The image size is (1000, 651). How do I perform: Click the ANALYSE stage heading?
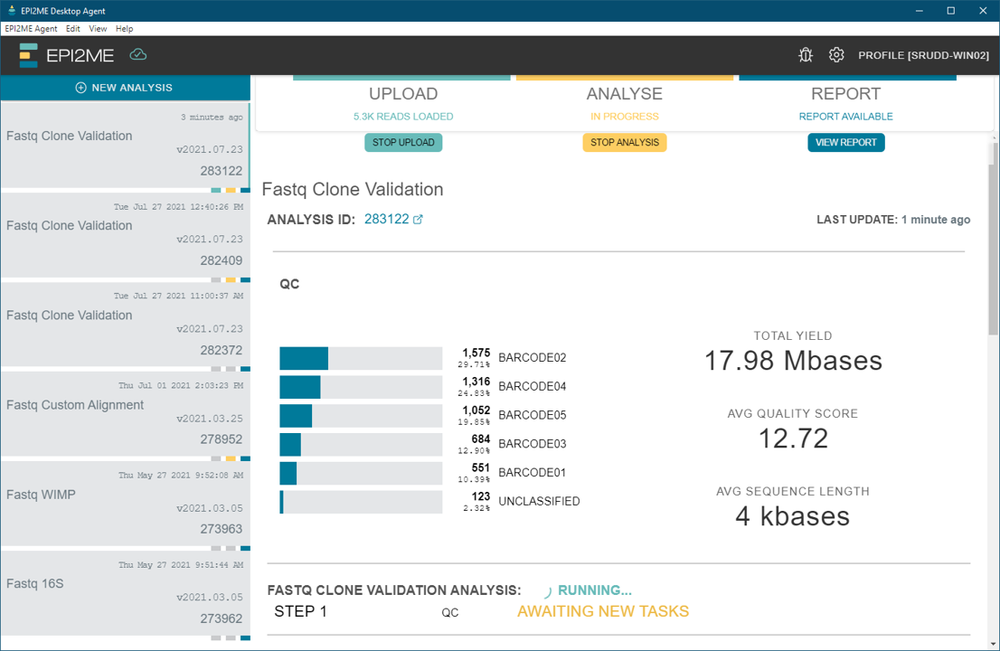pyautogui.click(x=624, y=94)
